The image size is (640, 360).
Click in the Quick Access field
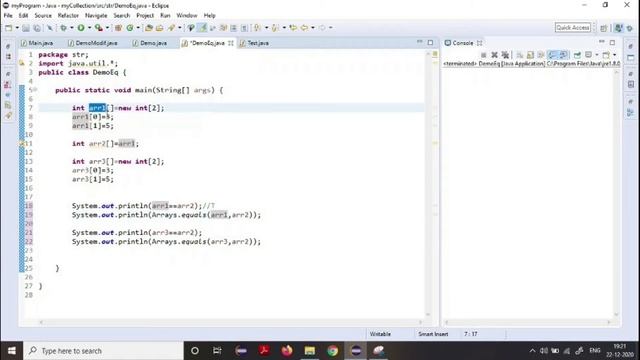[573, 28]
